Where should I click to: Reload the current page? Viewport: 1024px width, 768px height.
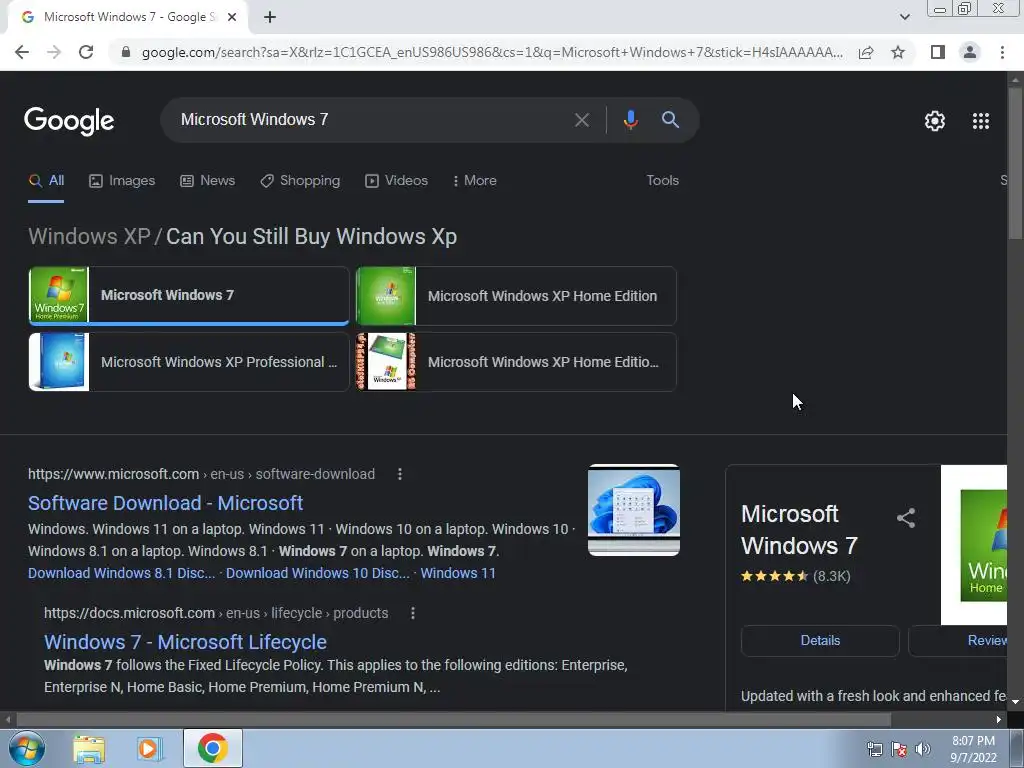(x=86, y=52)
